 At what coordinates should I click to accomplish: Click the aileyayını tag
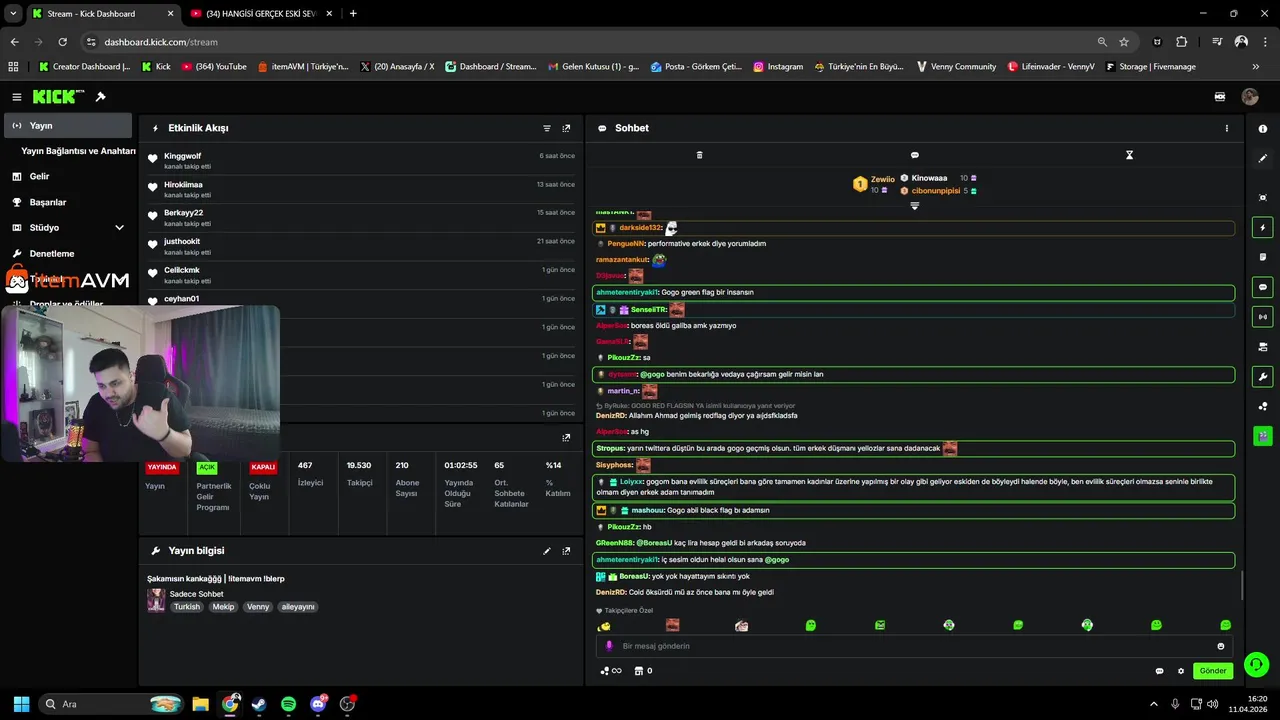[x=298, y=607]
